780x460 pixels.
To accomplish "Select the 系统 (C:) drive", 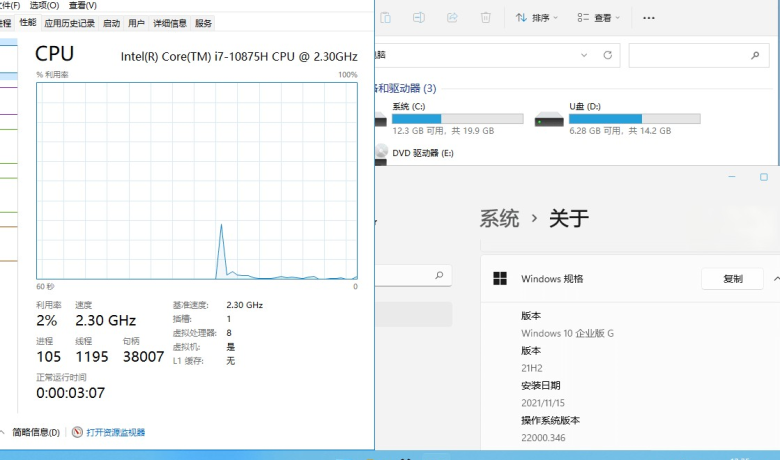I will [449, 118].
